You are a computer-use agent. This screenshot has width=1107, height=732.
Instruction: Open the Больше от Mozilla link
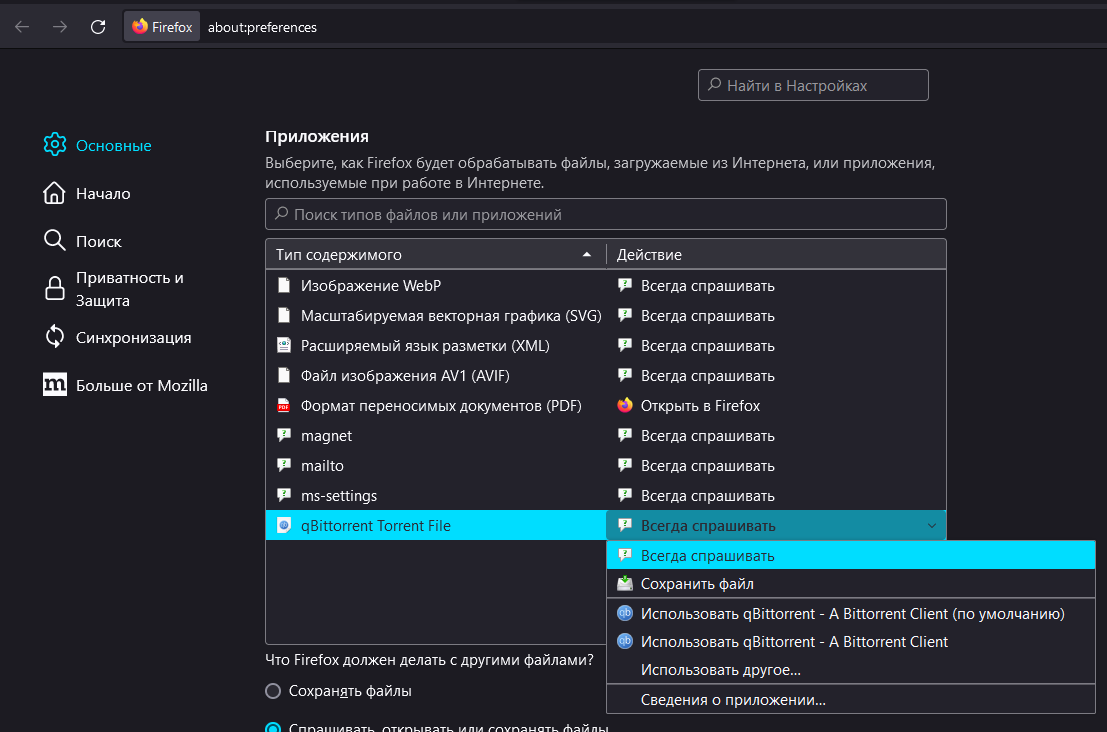point(126,385)
